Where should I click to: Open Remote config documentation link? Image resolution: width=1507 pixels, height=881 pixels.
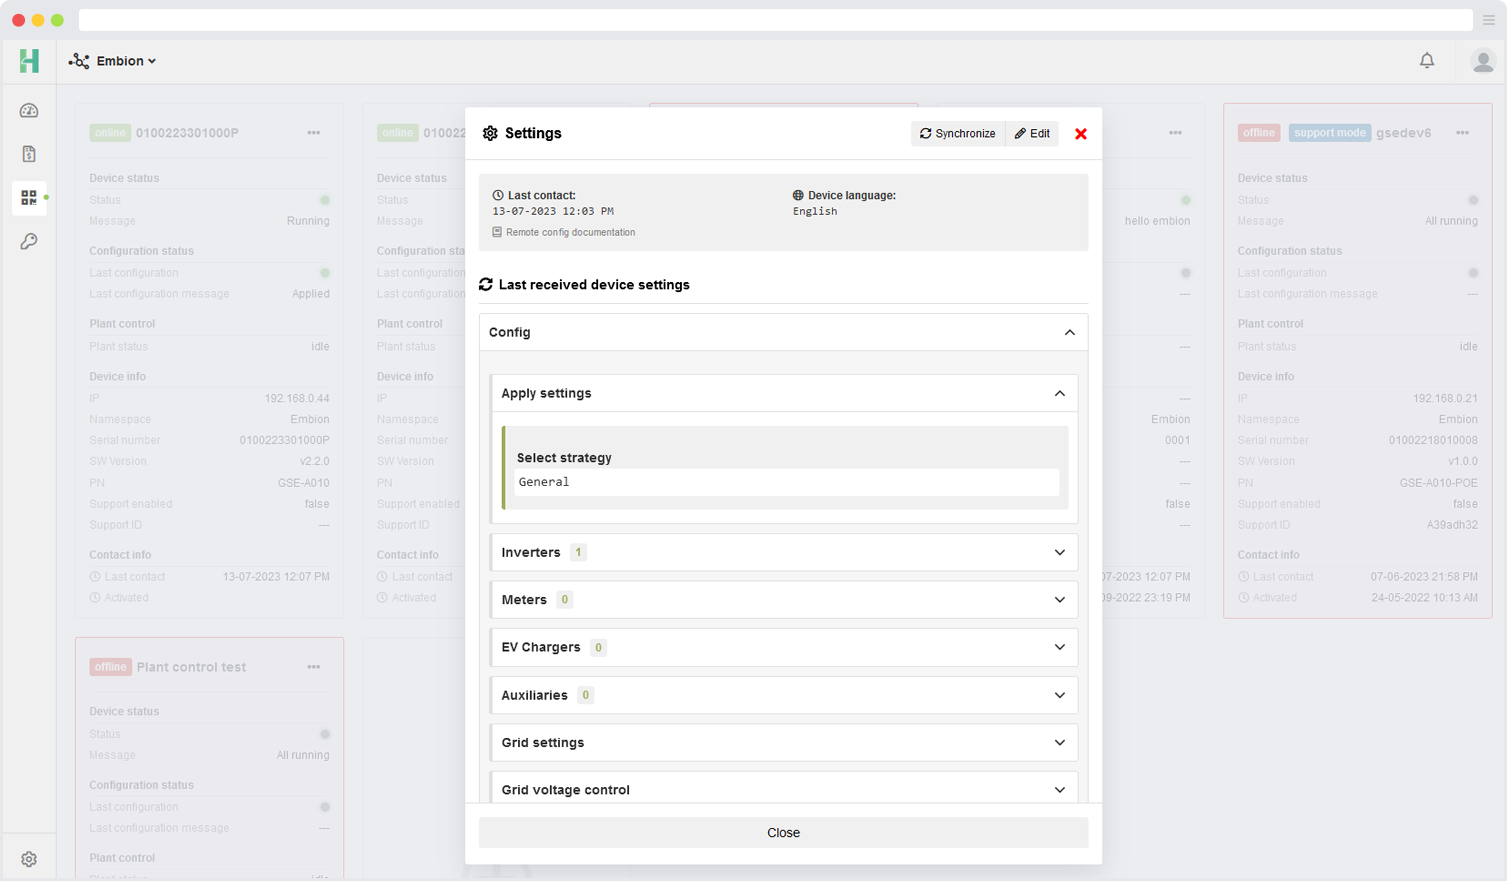point(569,232)
